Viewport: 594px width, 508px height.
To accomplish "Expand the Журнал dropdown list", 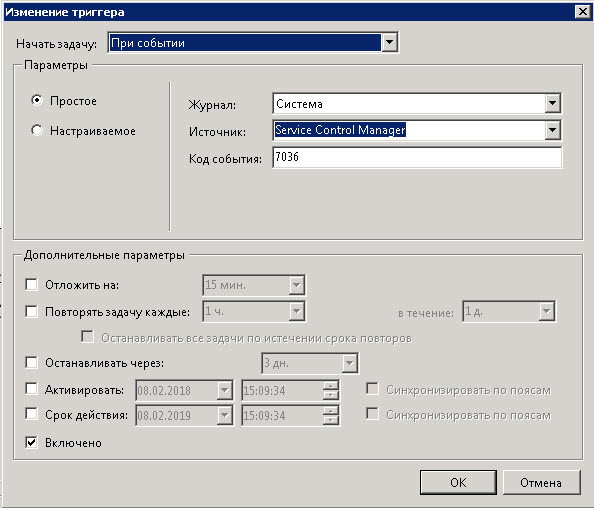I will pyautogui.click(x=553, y=103).
